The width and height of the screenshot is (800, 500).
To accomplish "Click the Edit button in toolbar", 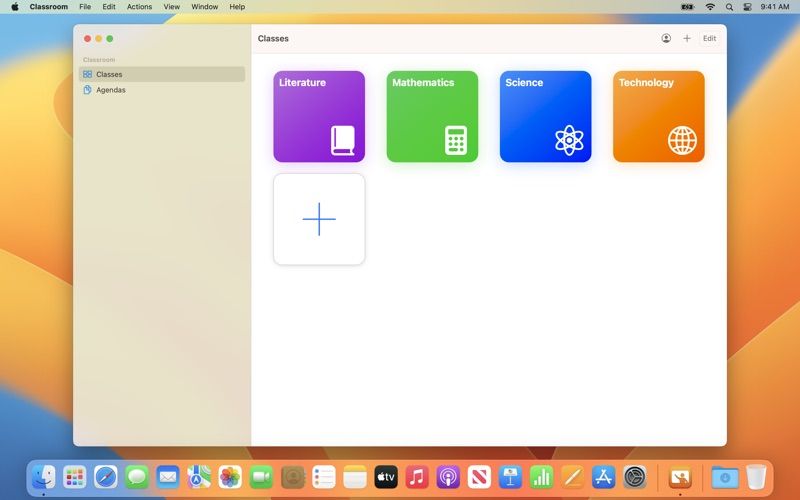I will pyautogui.click(x=709, y=38).
